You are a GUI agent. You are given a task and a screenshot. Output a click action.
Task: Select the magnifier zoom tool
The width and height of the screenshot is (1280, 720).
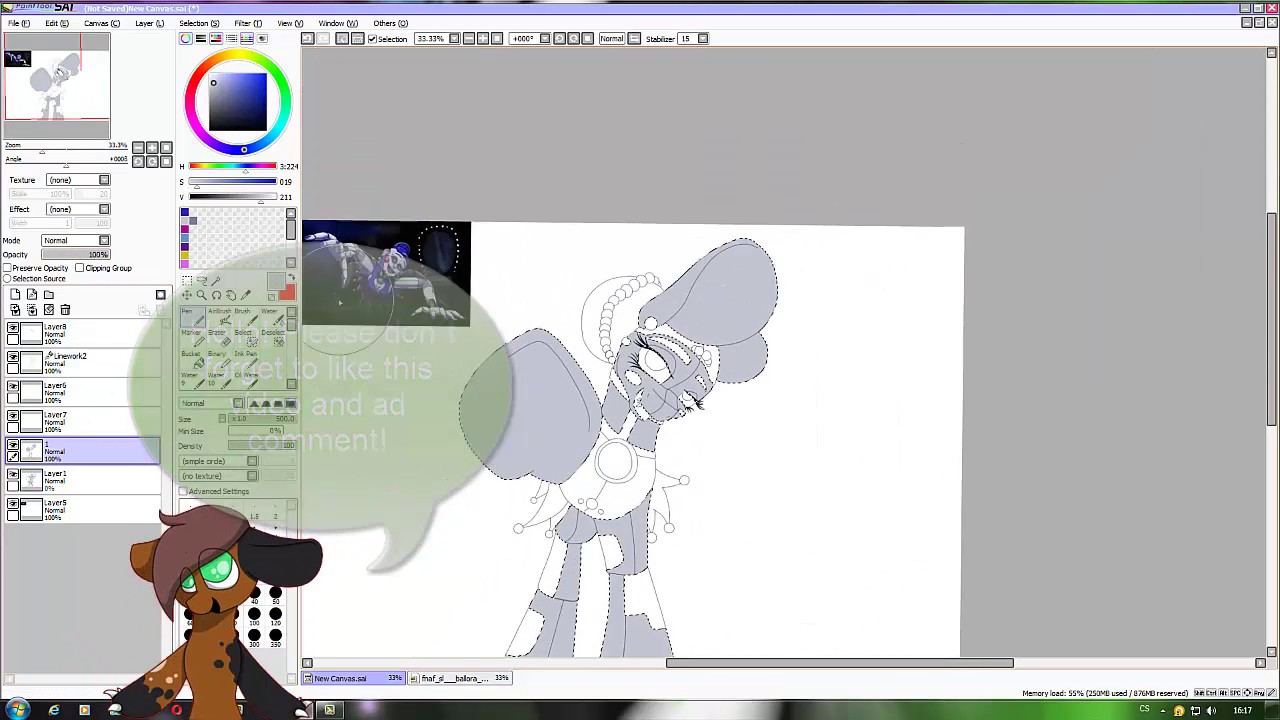click(x=201, y=295)
